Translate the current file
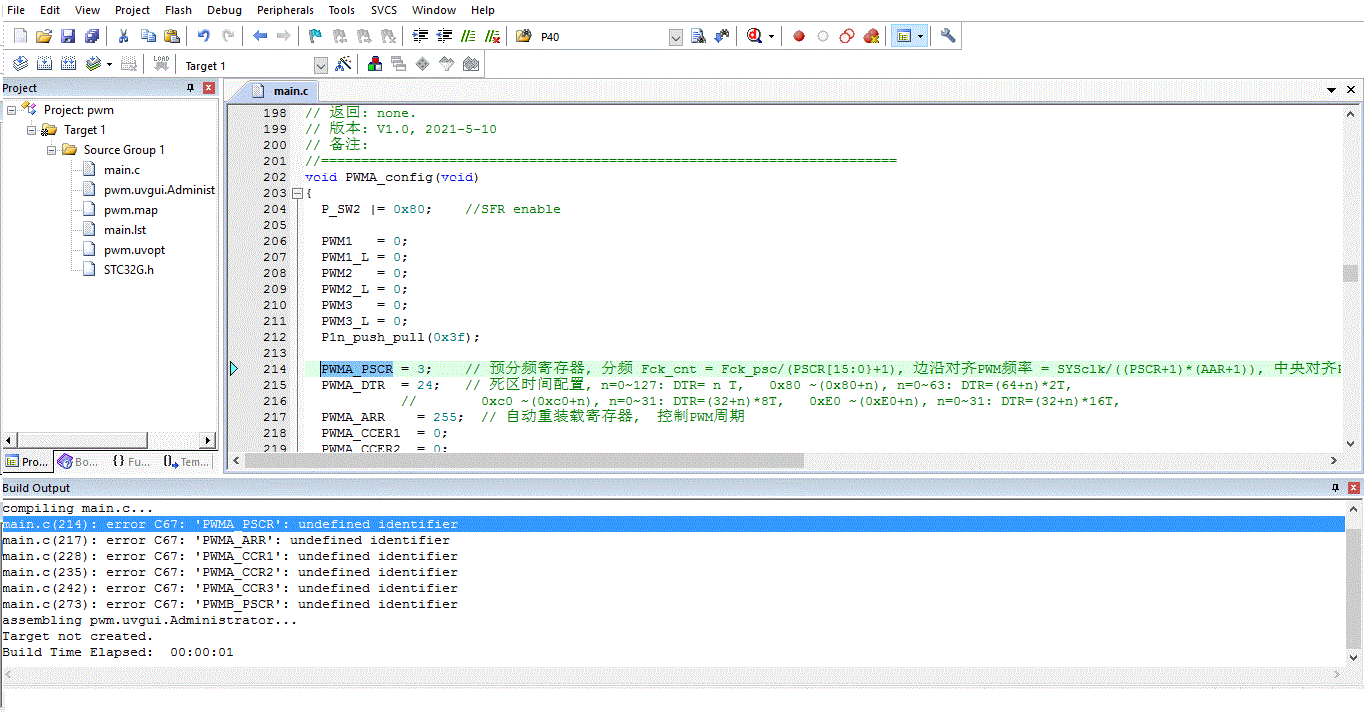Viewport: 1370px width, 712px height. pyautogui.click(x=20, y=64)
